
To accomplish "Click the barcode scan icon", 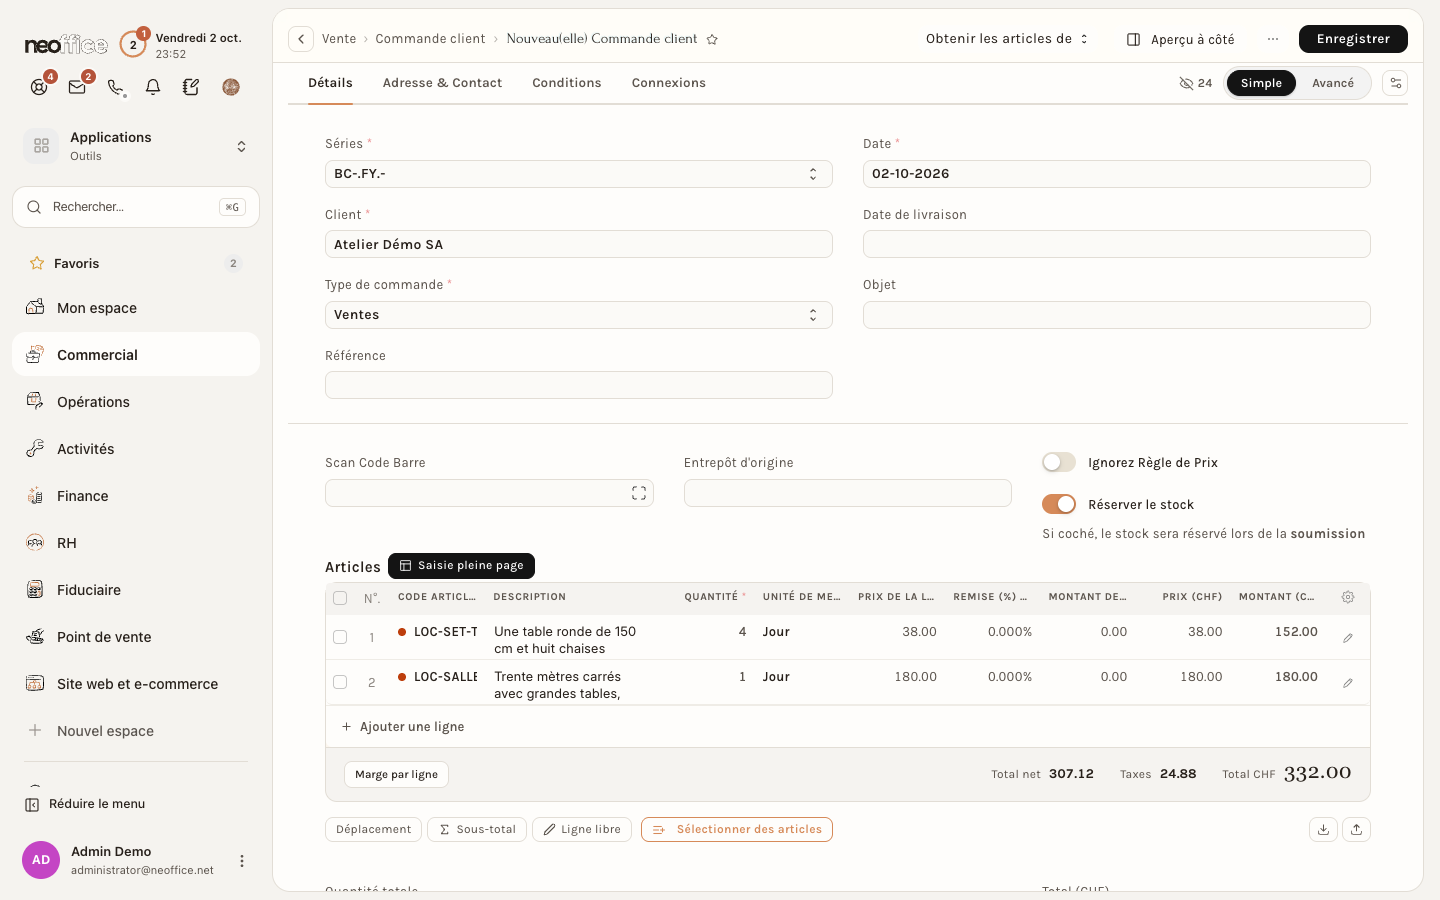I will [x=639, y=493].
